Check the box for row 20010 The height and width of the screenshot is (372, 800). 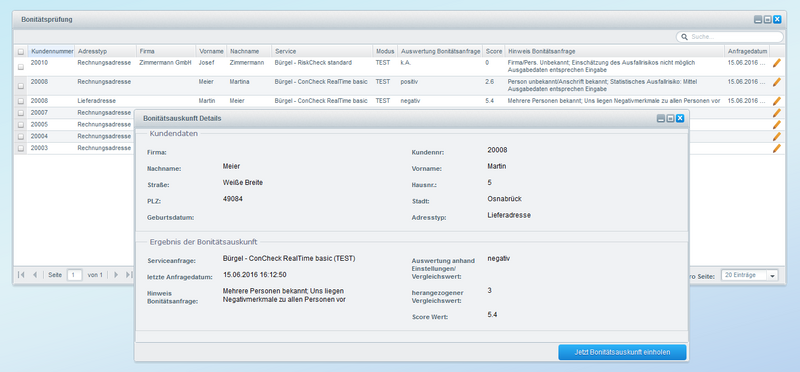pyautogui.click(x=21, y=67)
